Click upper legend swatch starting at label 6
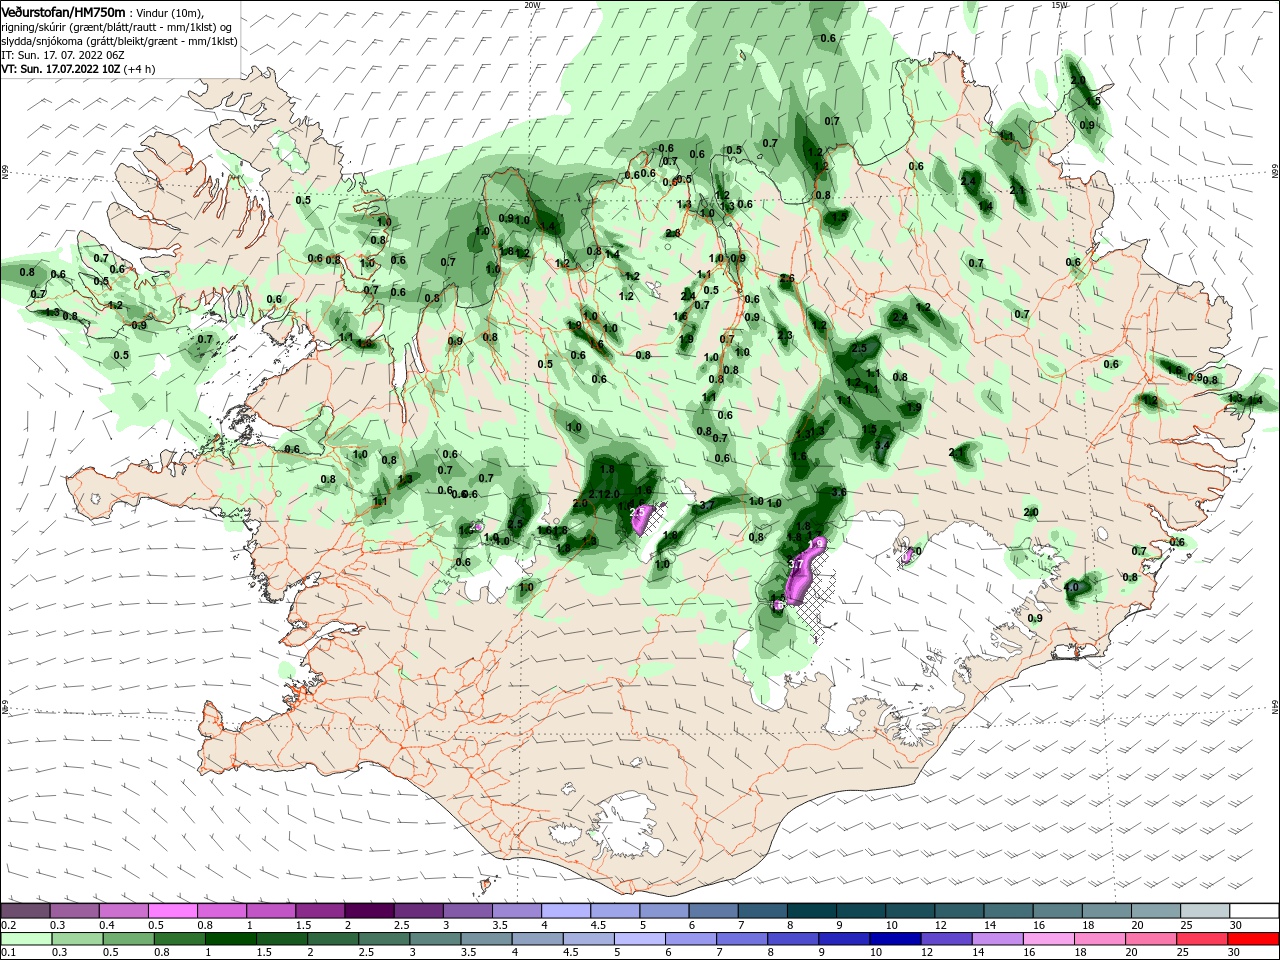 coord(713,911)
